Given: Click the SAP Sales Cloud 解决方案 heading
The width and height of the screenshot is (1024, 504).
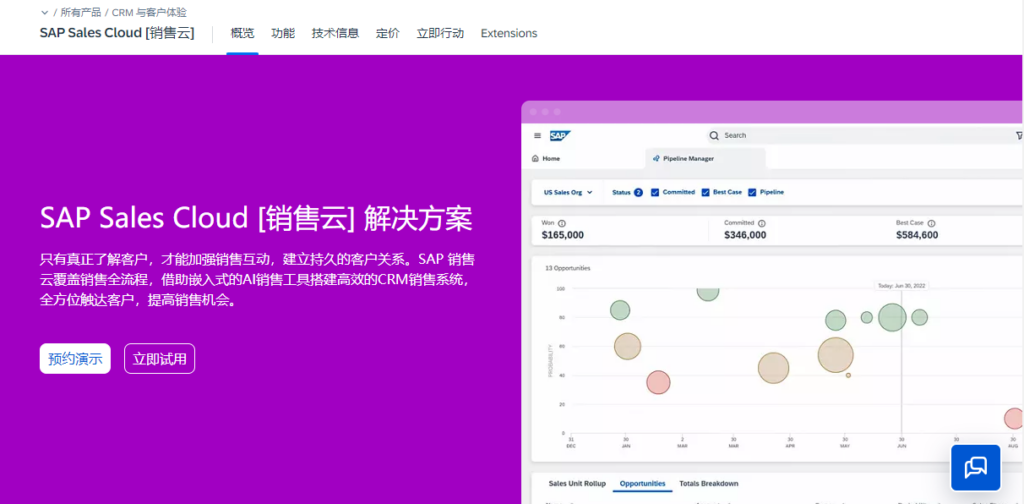Looking at the screenshot, I should [256, 219].
